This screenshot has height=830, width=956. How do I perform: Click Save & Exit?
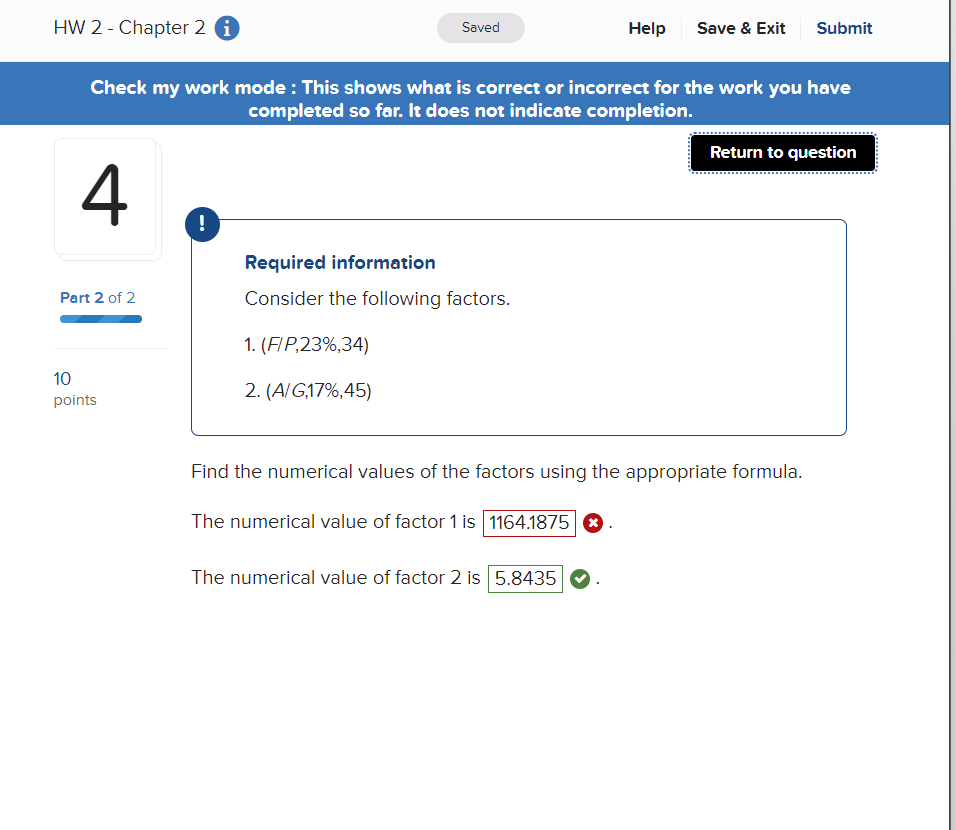coord(740,28)
